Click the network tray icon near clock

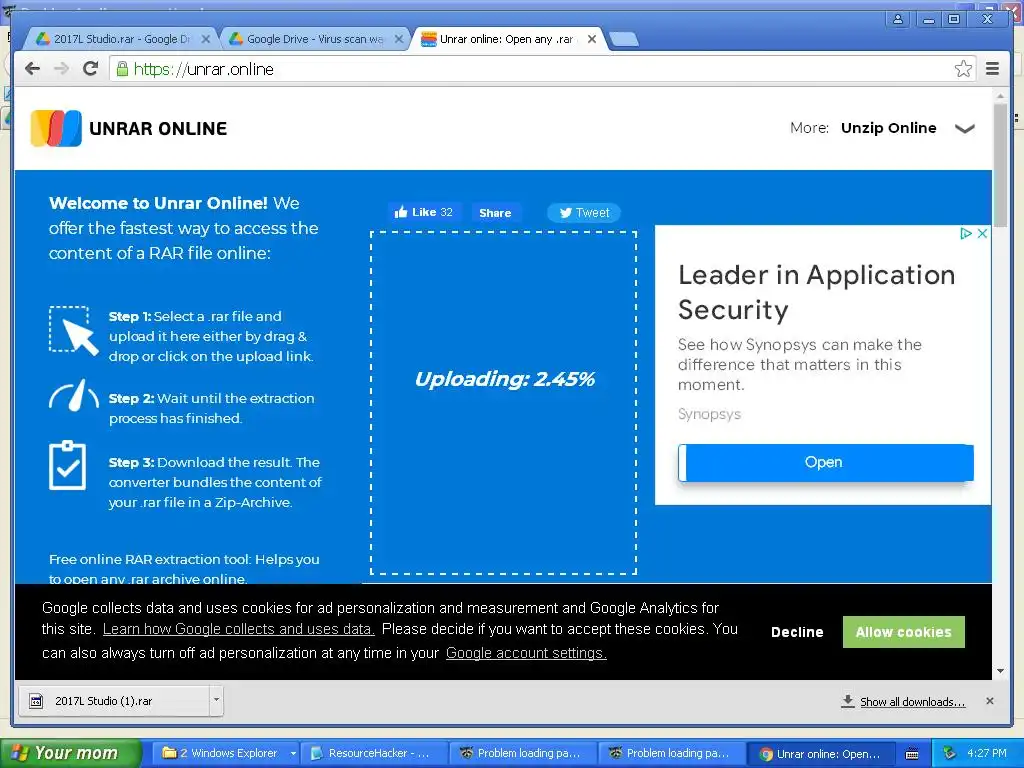(x=949, y=753)
